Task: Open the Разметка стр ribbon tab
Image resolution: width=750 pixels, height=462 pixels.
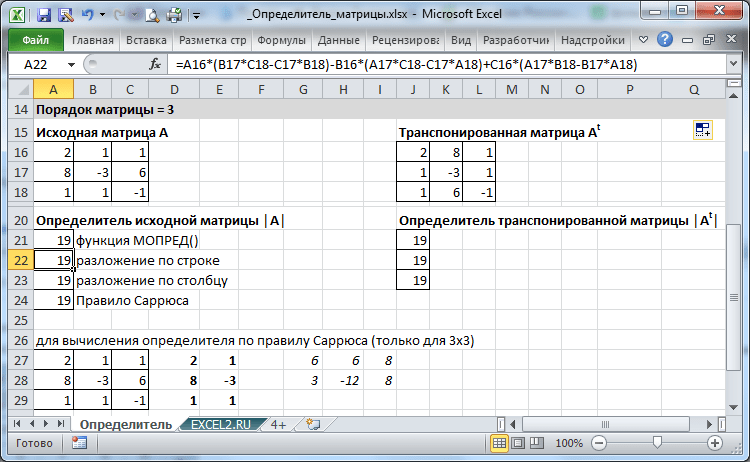Action: (x=213, y=40)
